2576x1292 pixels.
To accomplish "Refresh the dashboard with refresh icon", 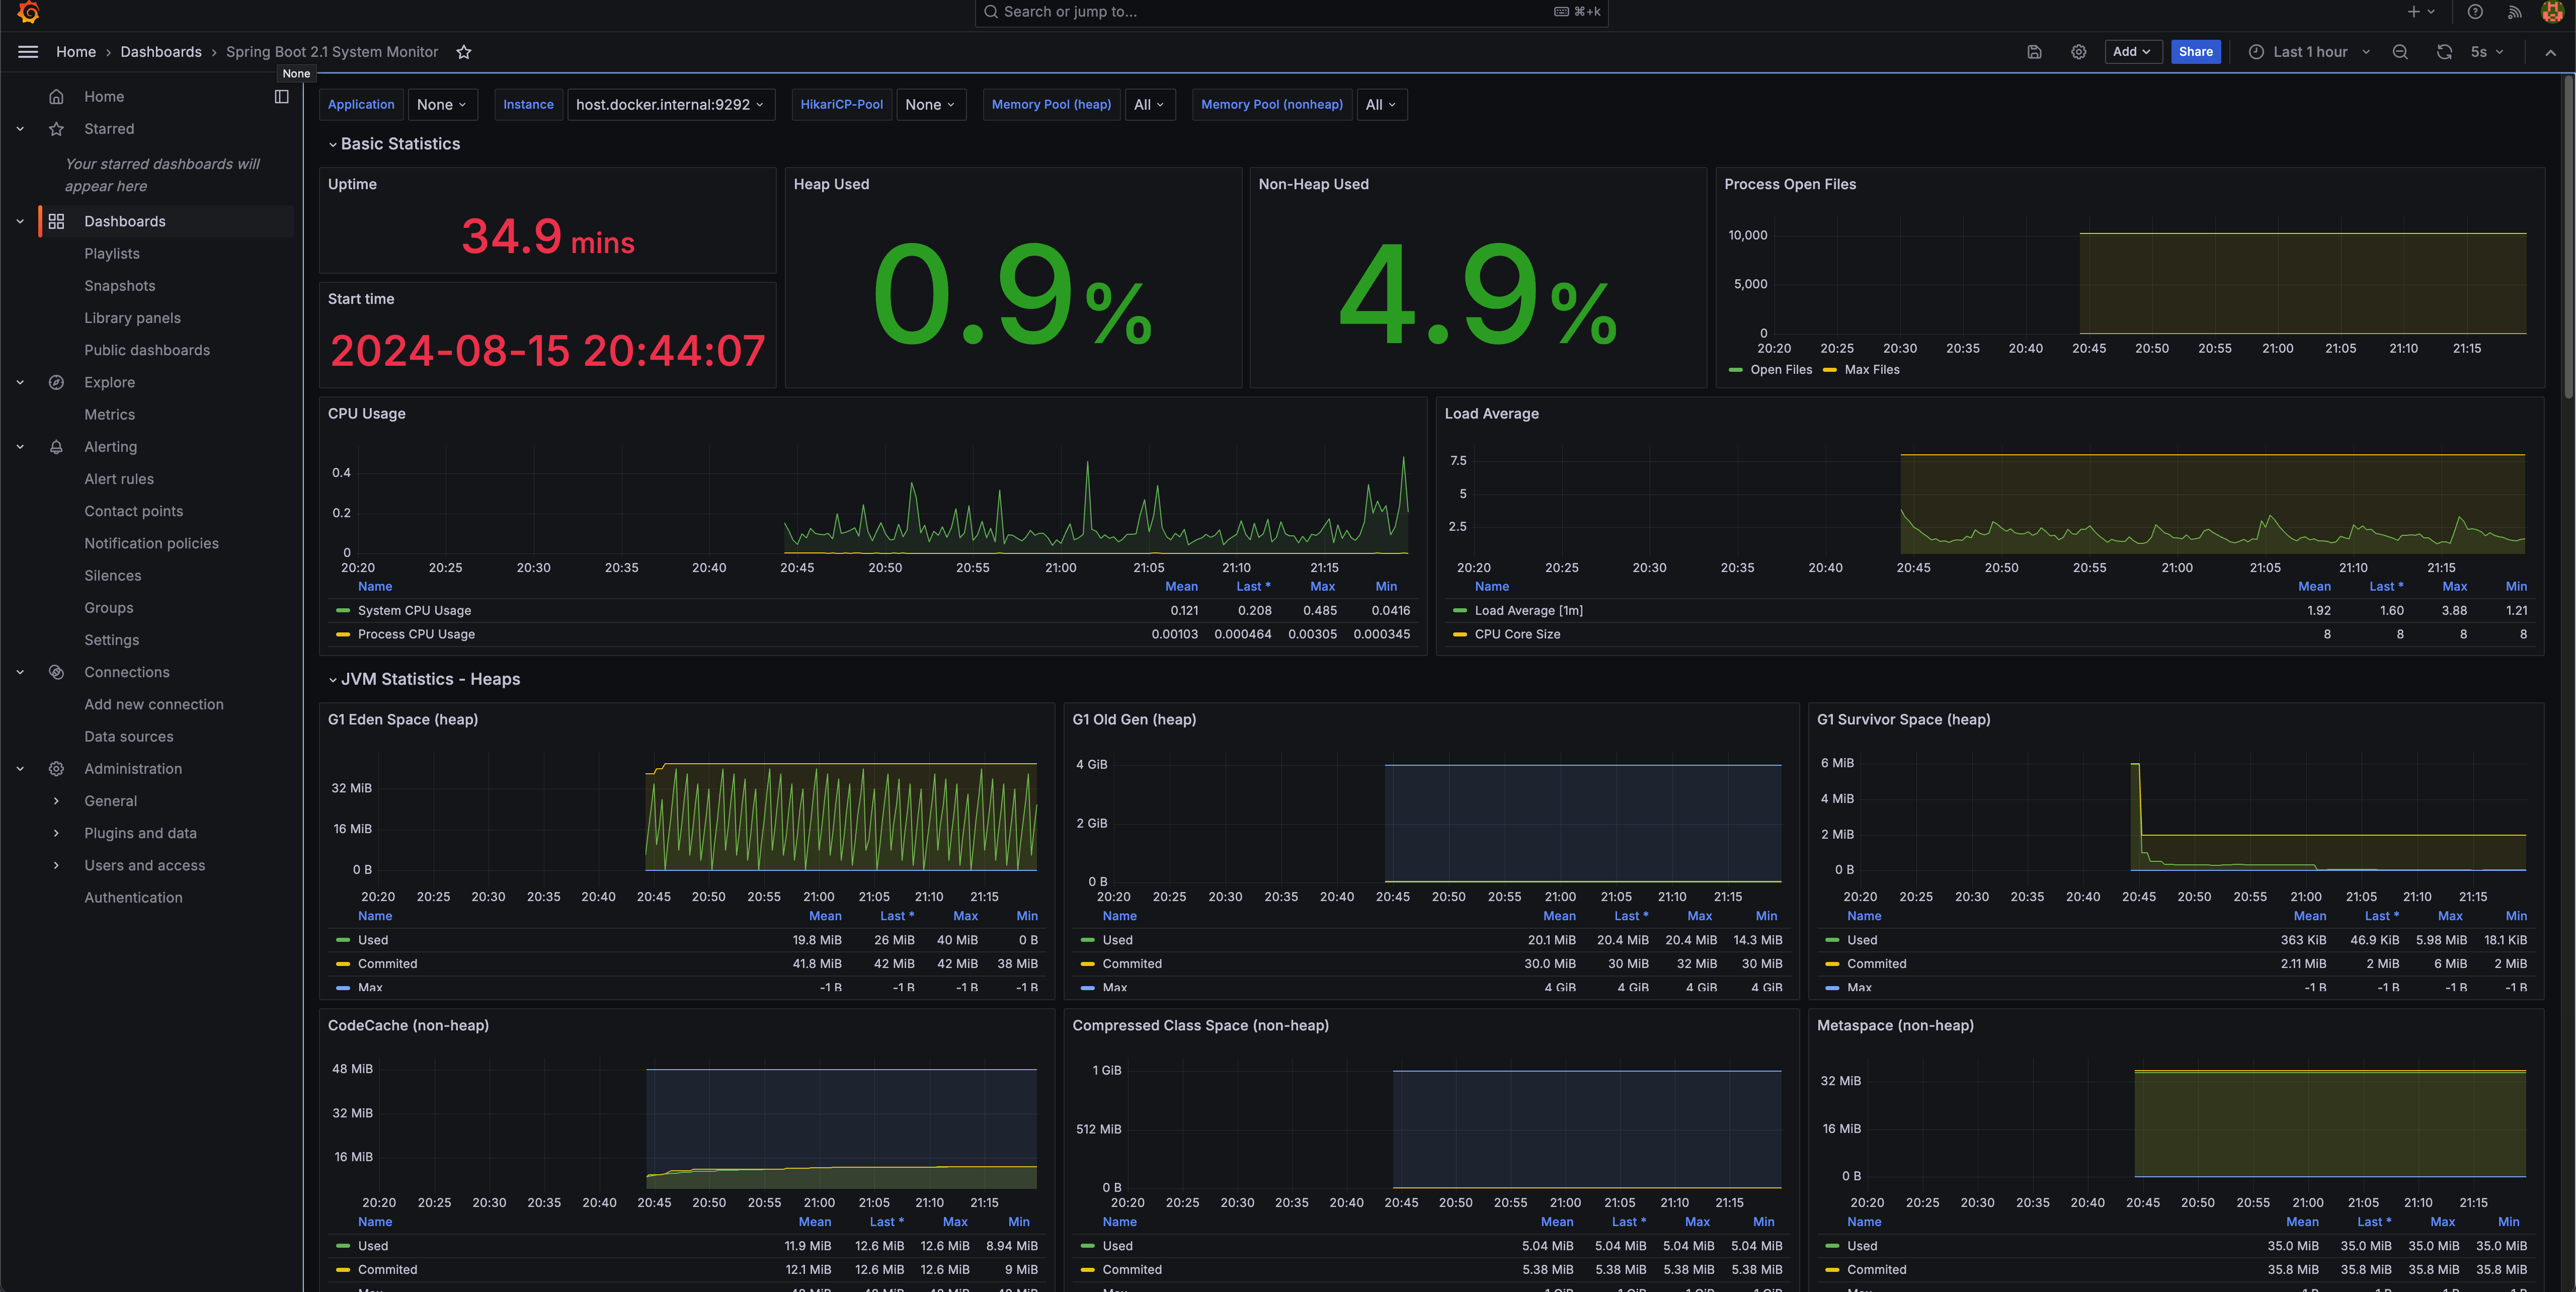I will coord(2444,52).
